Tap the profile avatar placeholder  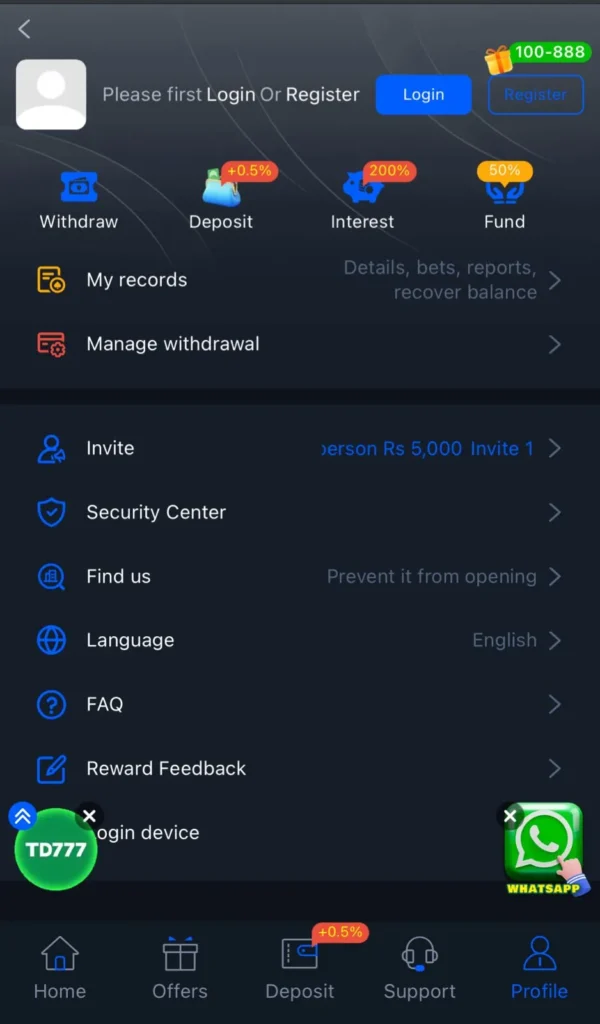click(x=51, y=95)
